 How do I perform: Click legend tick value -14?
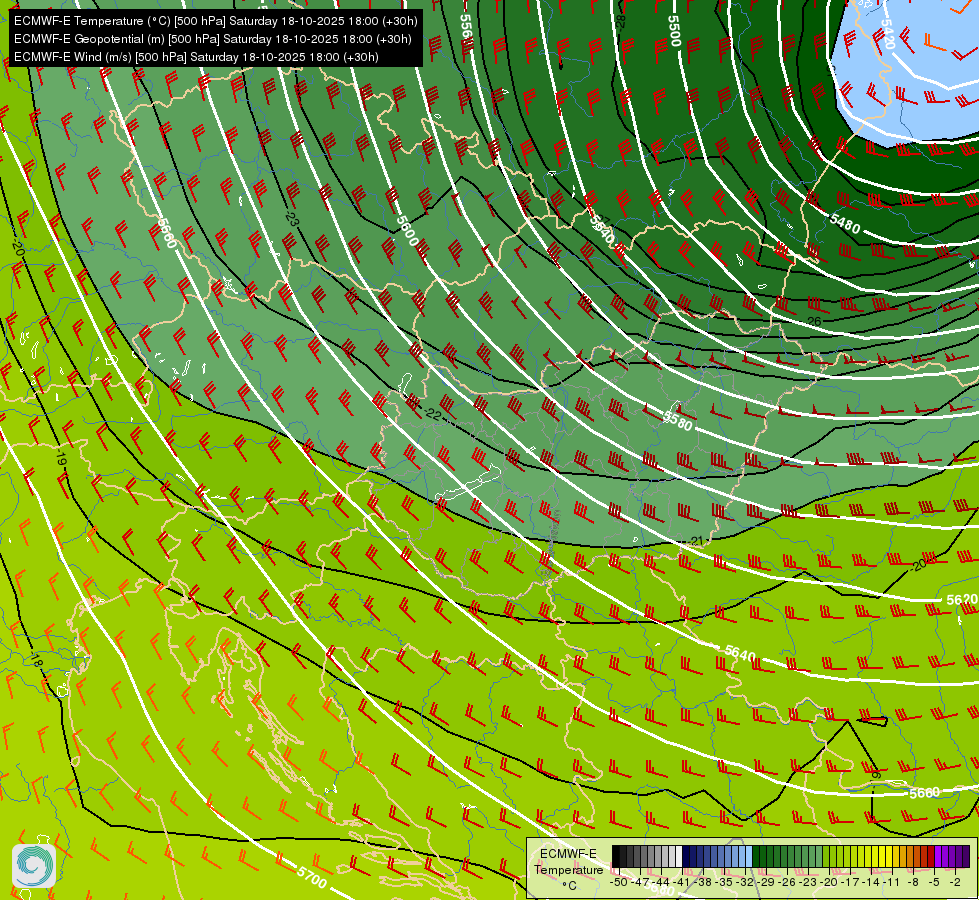pos(871,883)
